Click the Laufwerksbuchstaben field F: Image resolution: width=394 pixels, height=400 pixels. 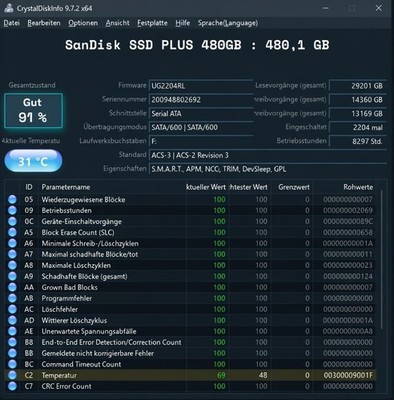pos(201,141)
